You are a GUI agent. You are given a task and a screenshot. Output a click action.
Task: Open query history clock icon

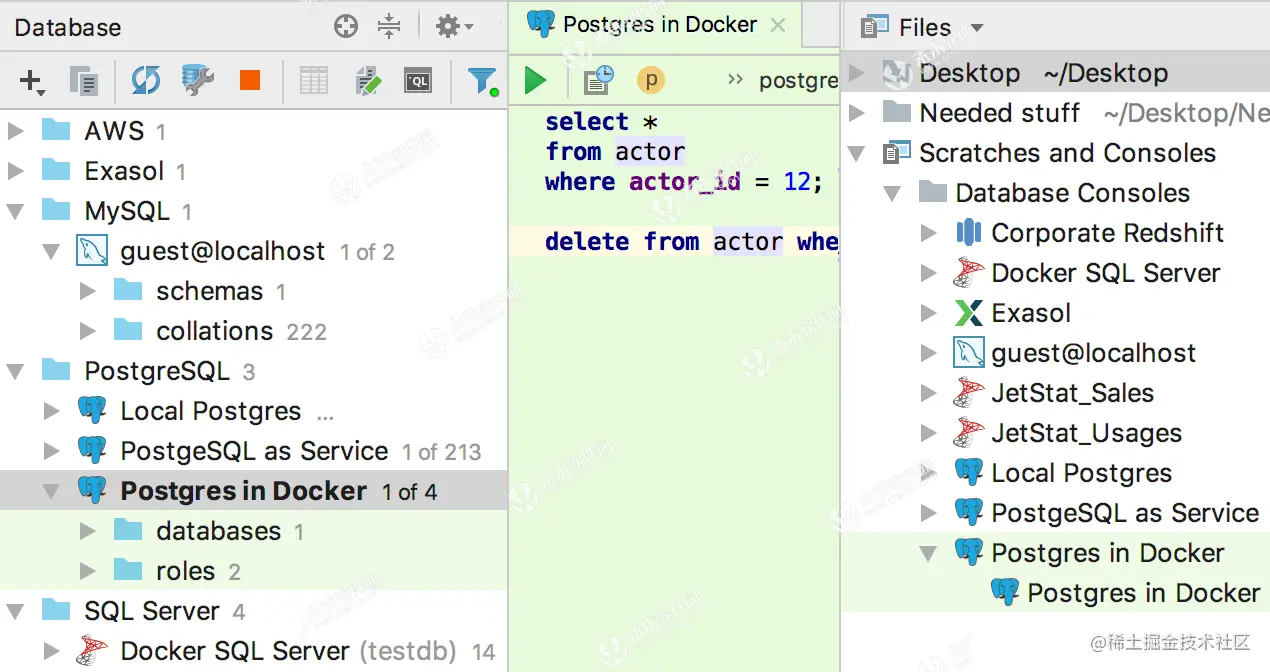click(598, 80)
